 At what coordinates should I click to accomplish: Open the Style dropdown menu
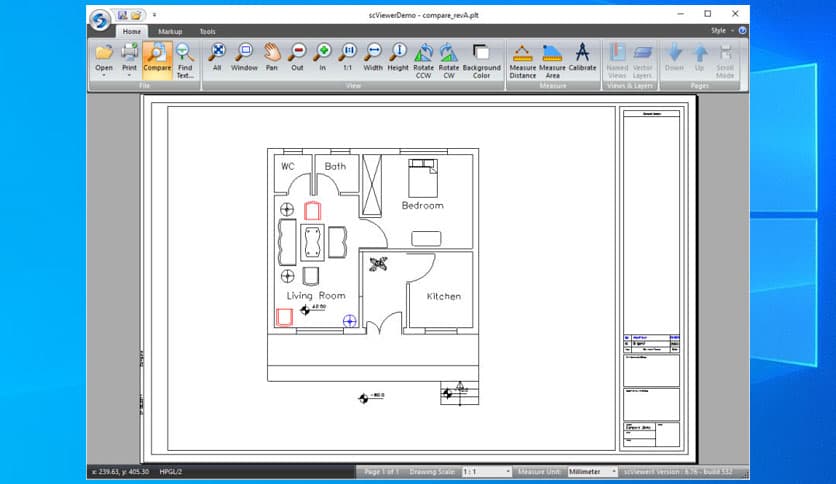click(x=722, y=30)
